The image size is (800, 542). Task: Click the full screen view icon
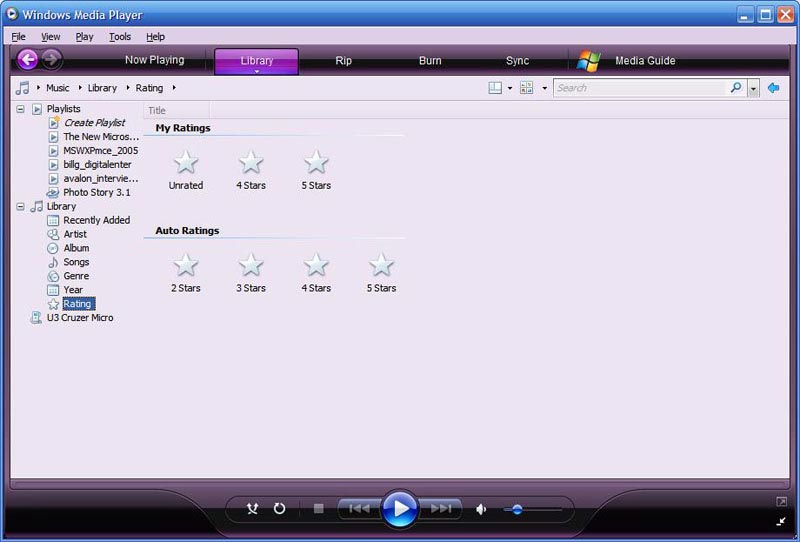781,502
